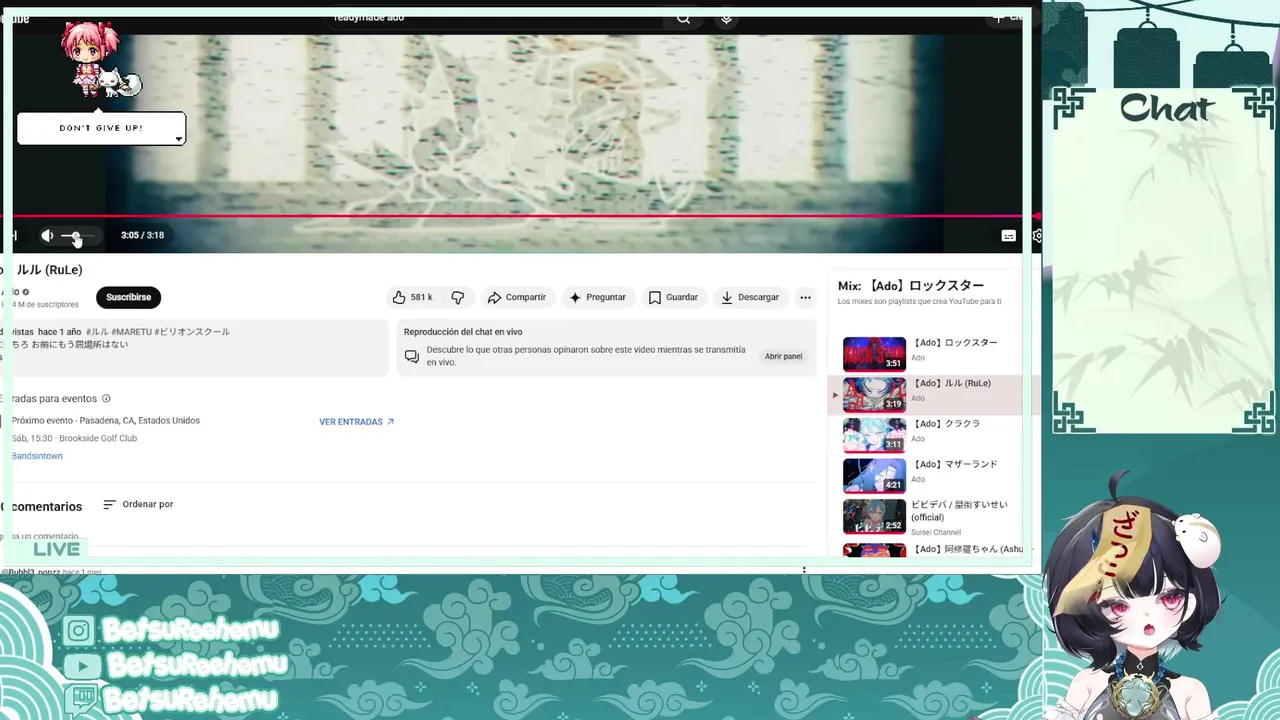Open the Ordenar por sort dropdown
The height and width of the screenshot is (720, 1280).
point(138,504)
